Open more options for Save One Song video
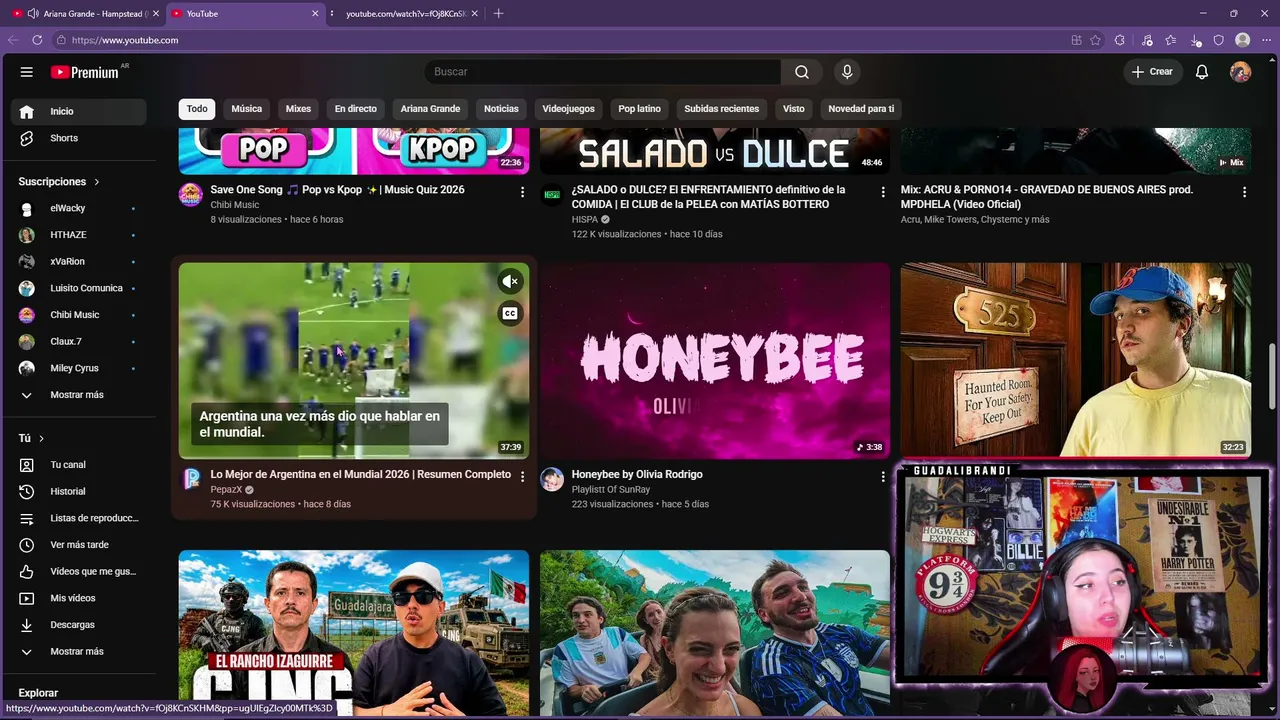1280x720 pixels. point(522,191)
